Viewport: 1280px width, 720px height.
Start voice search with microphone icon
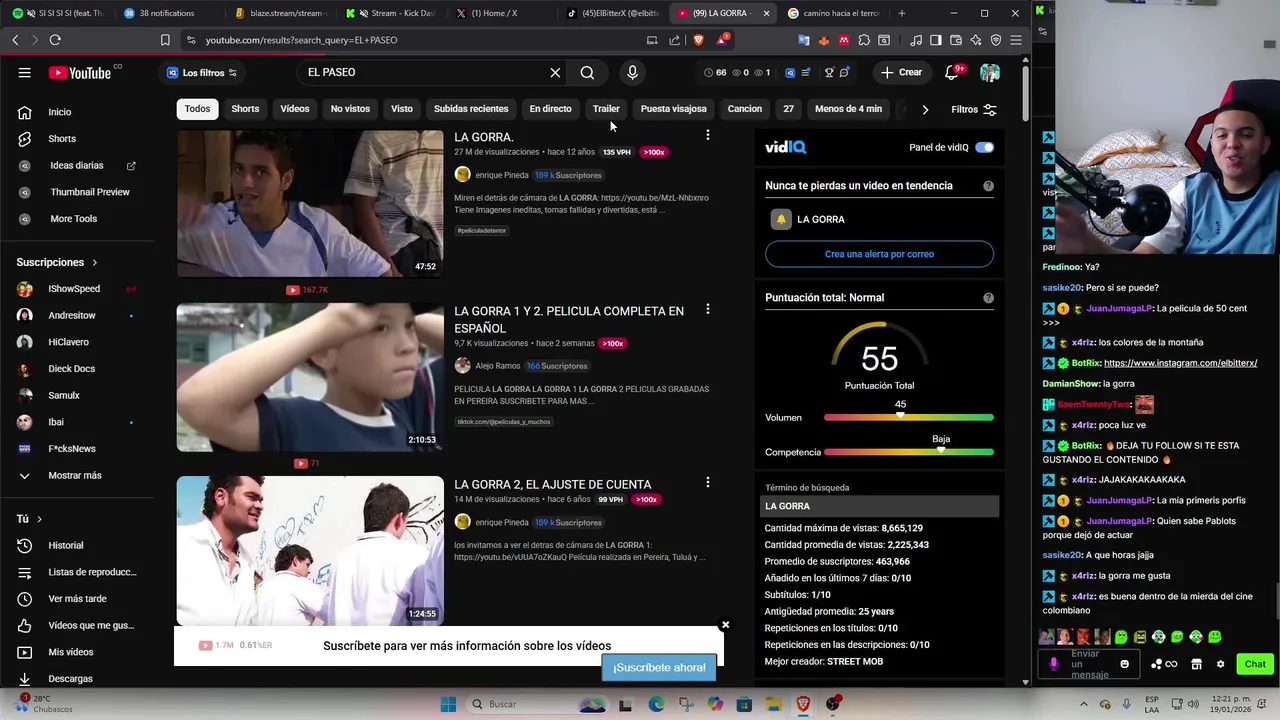(x=632, y=72)
